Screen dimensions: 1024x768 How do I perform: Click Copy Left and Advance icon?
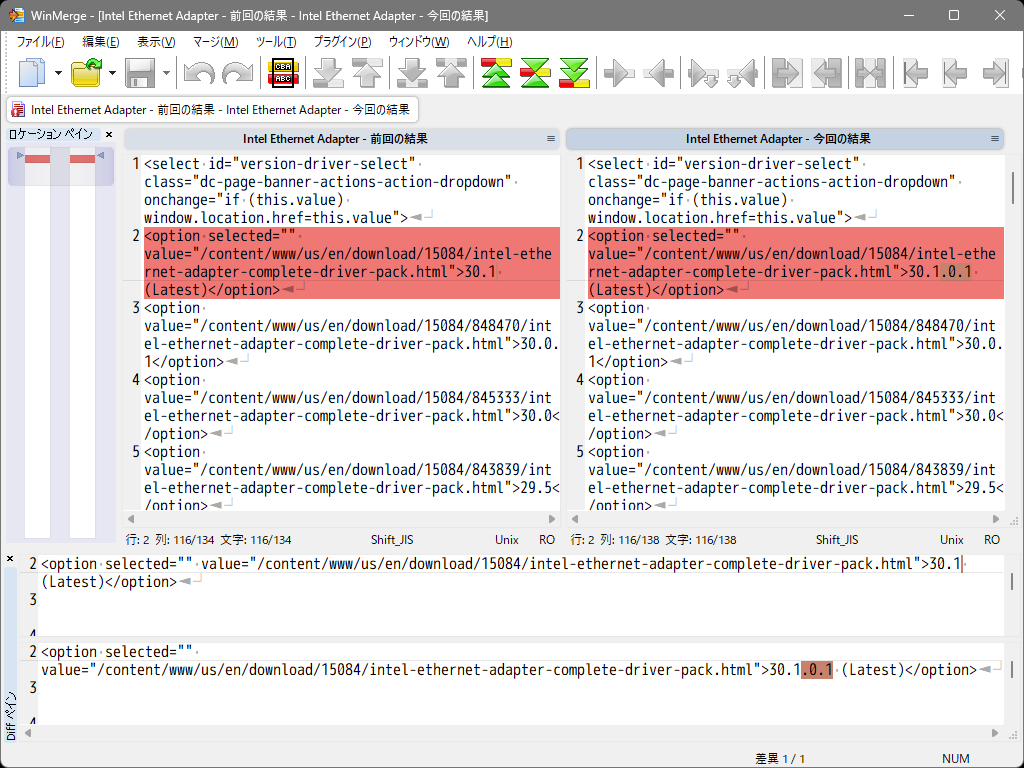743,72
